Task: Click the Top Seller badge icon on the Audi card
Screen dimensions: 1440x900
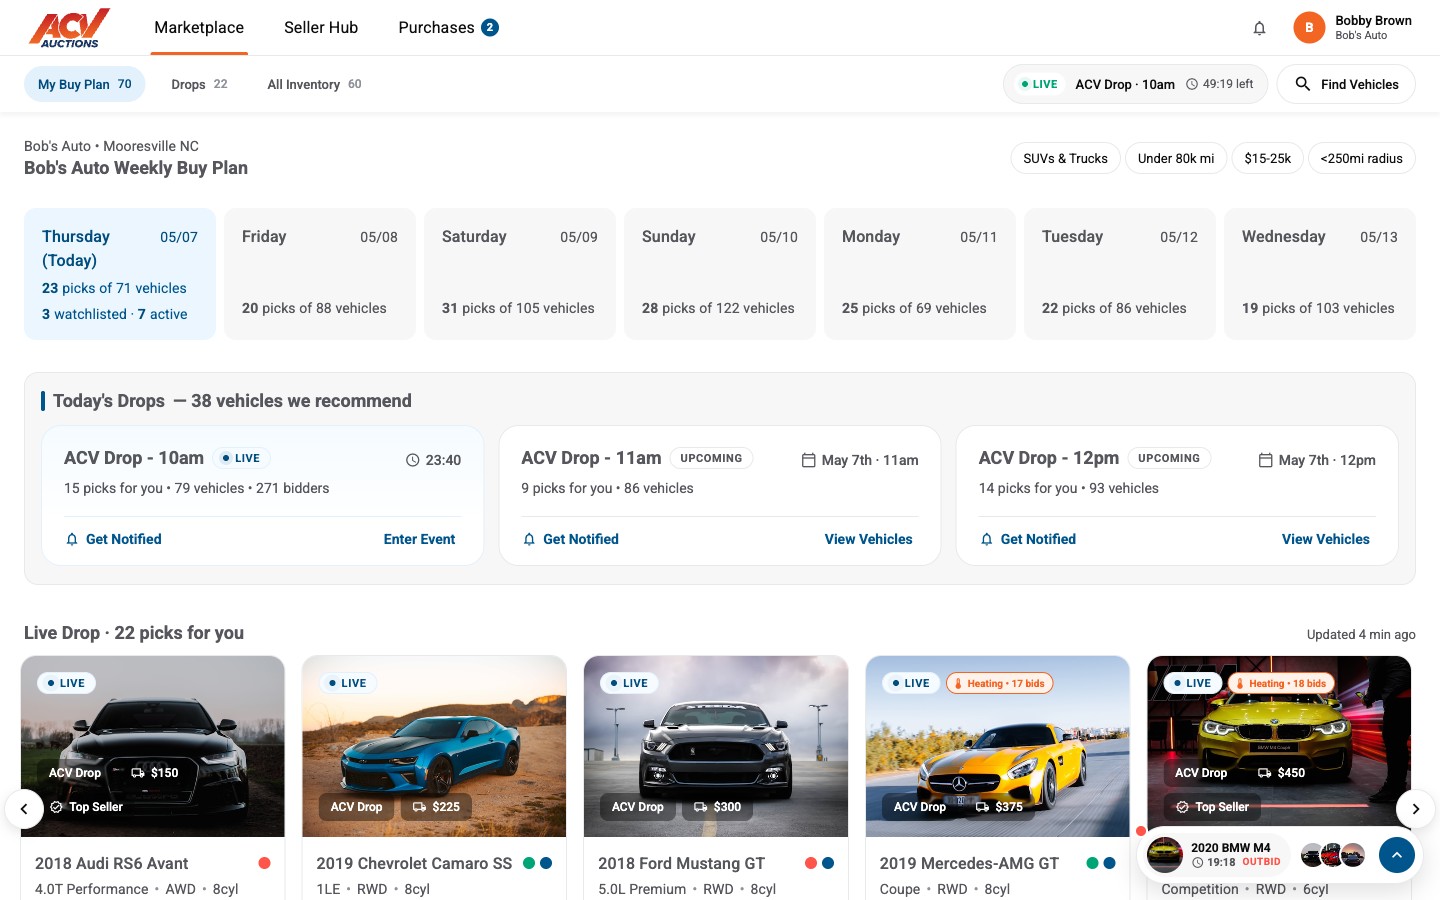Action: point(56,807)
